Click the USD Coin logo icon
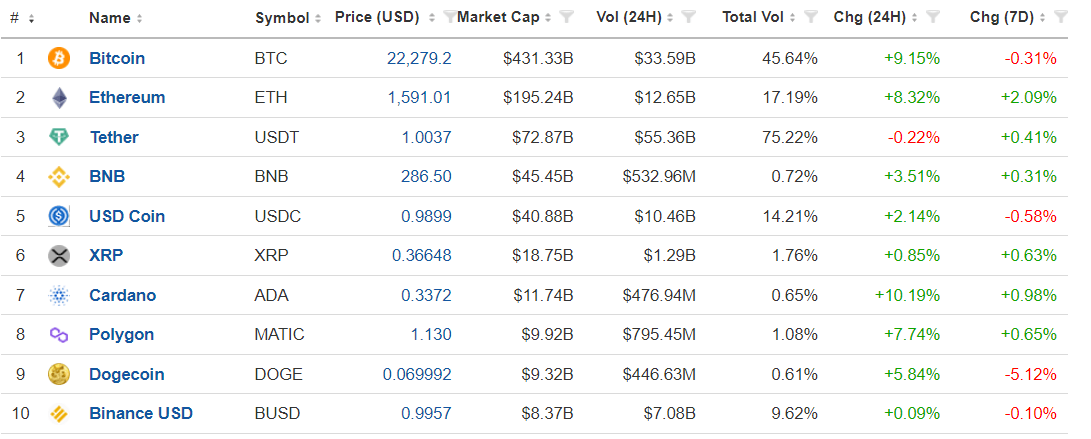 click(x=59, y=216)
